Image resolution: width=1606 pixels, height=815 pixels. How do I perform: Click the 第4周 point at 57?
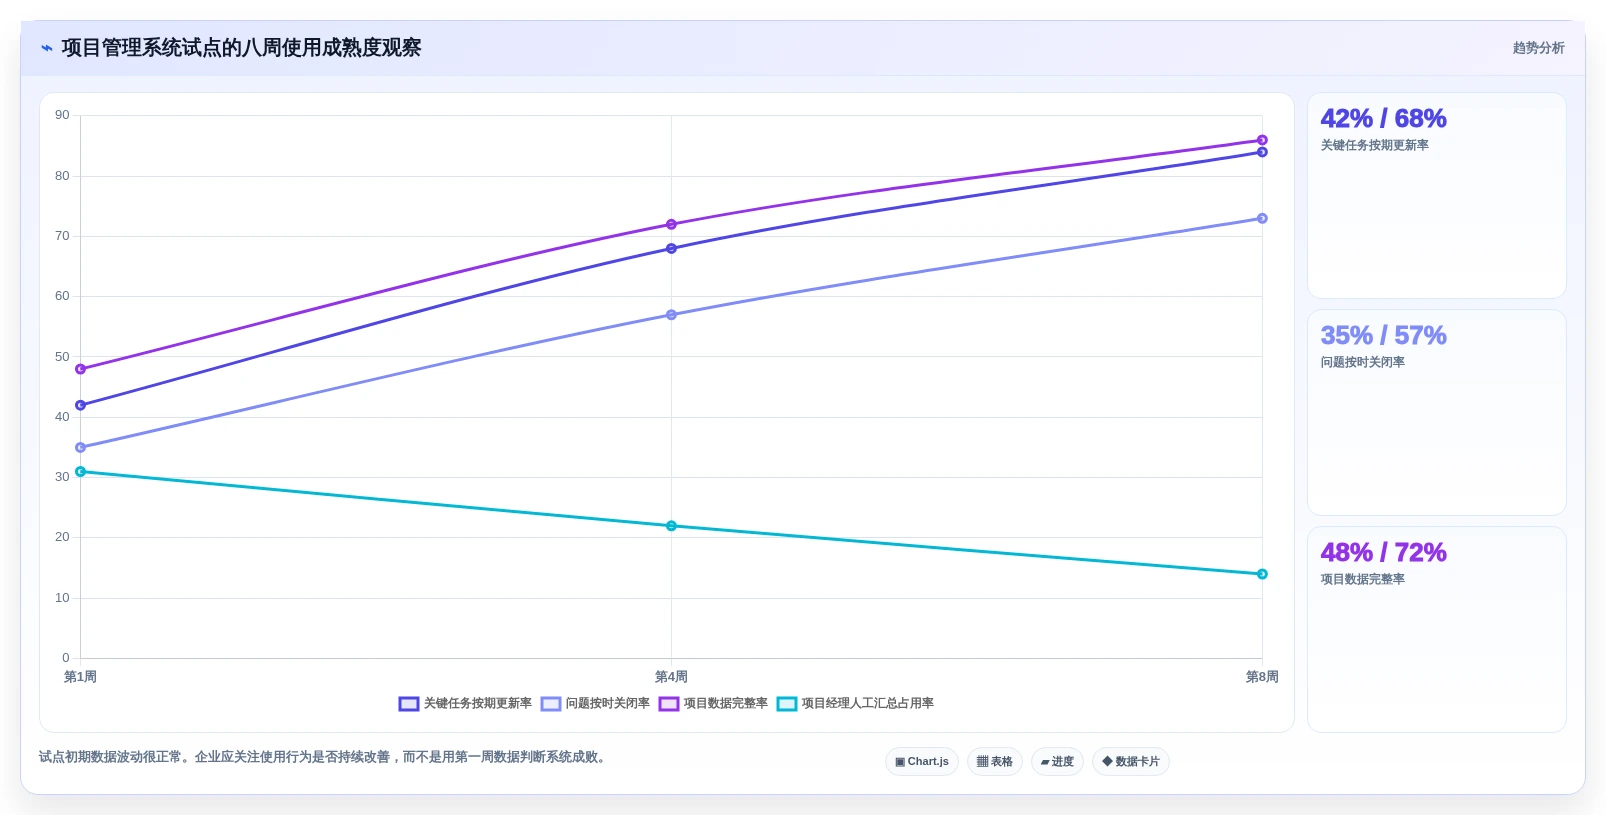pos(671,315)
